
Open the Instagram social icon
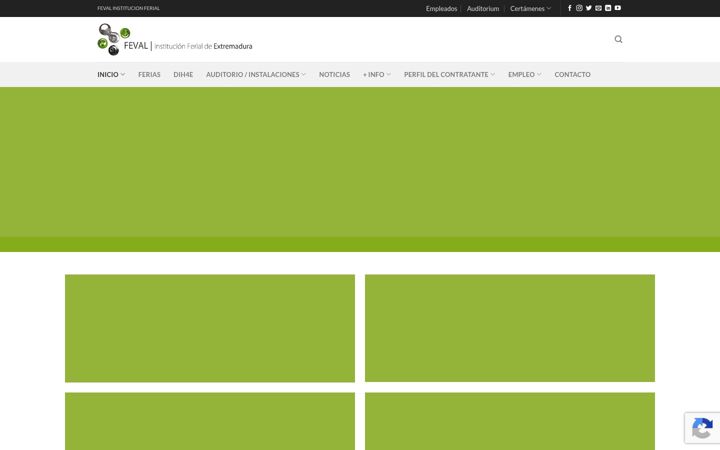579,8
